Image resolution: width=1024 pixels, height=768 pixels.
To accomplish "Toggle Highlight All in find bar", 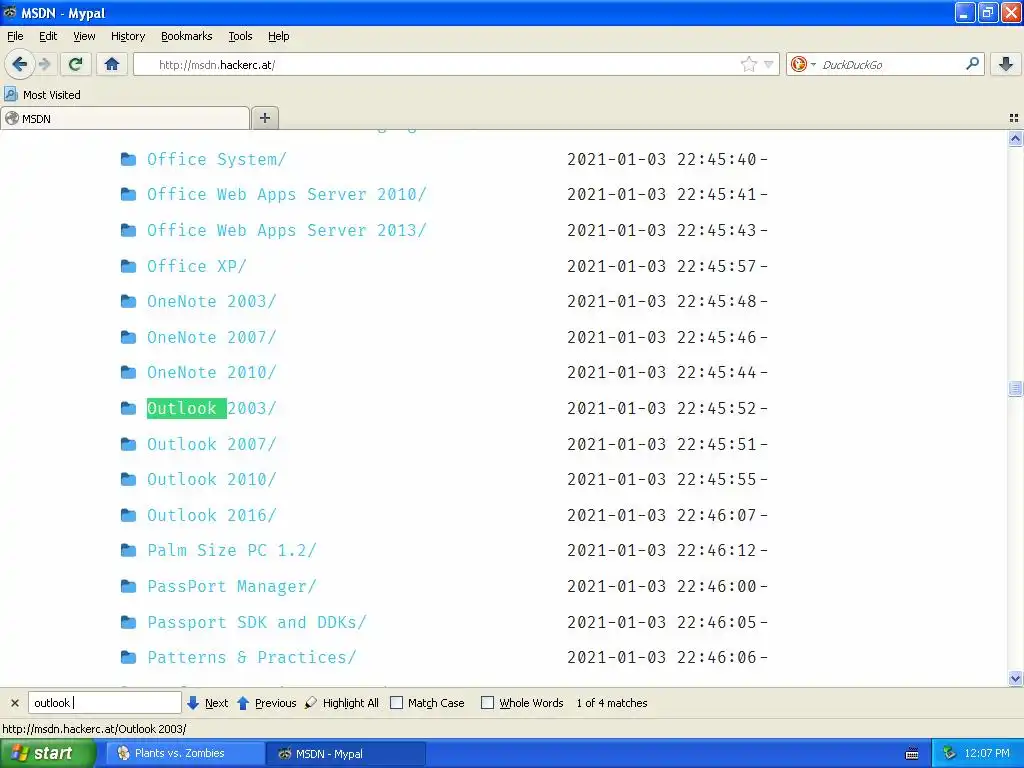I will 342,703.
